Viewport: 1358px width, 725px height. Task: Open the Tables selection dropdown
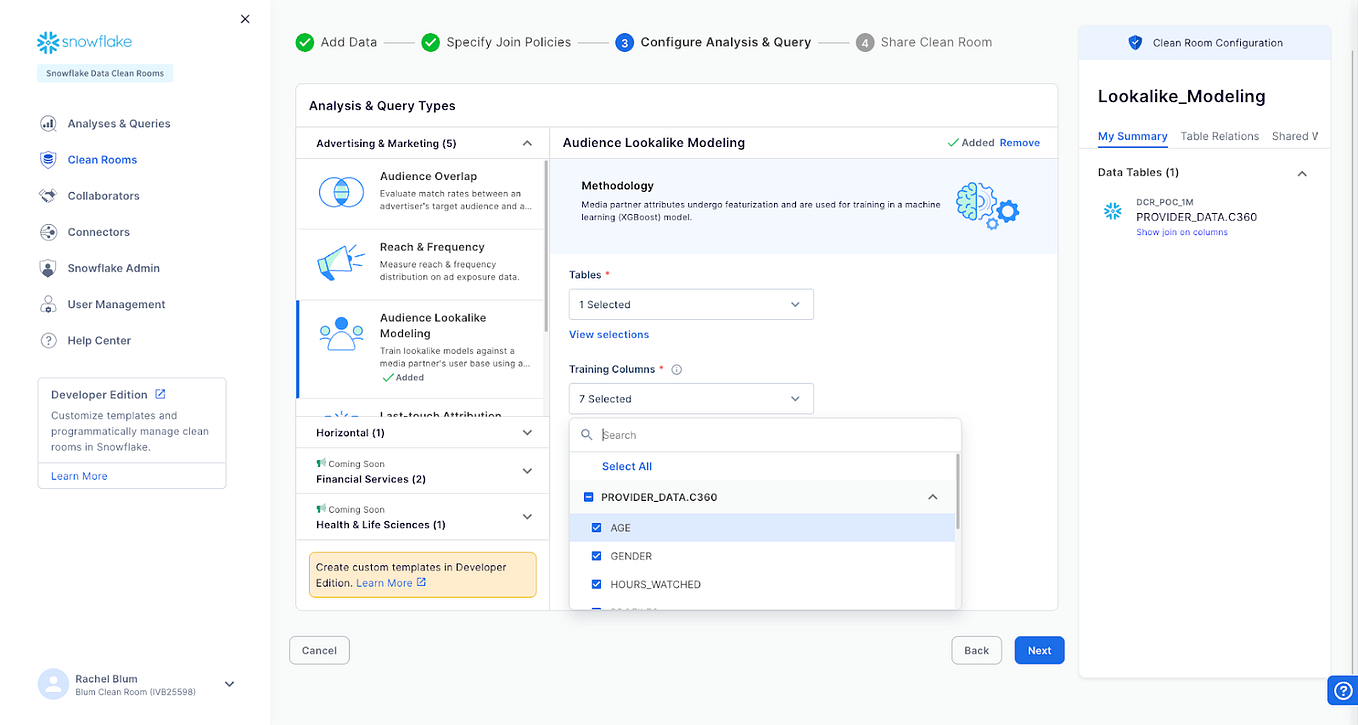coord(691,304)
